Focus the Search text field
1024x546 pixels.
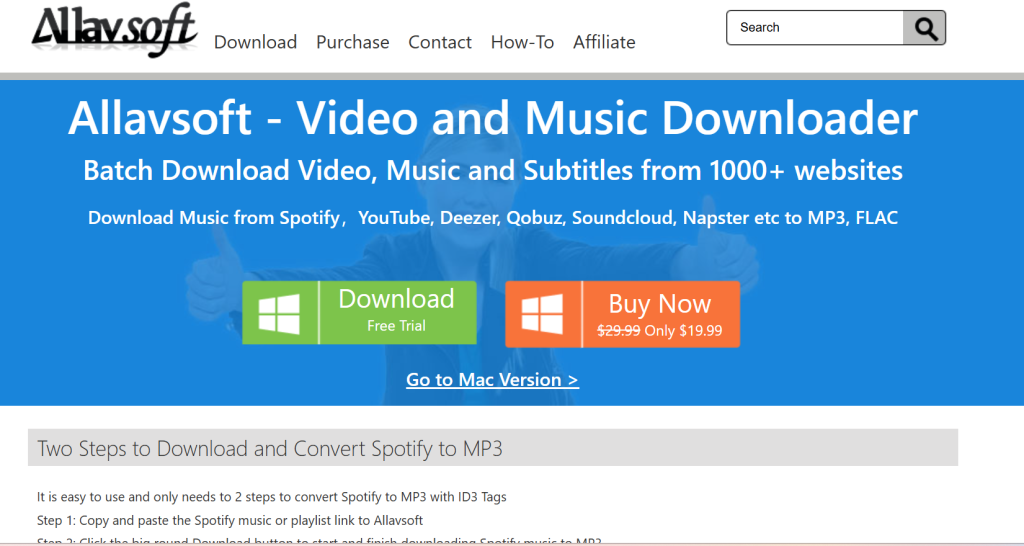pos(815,28)
